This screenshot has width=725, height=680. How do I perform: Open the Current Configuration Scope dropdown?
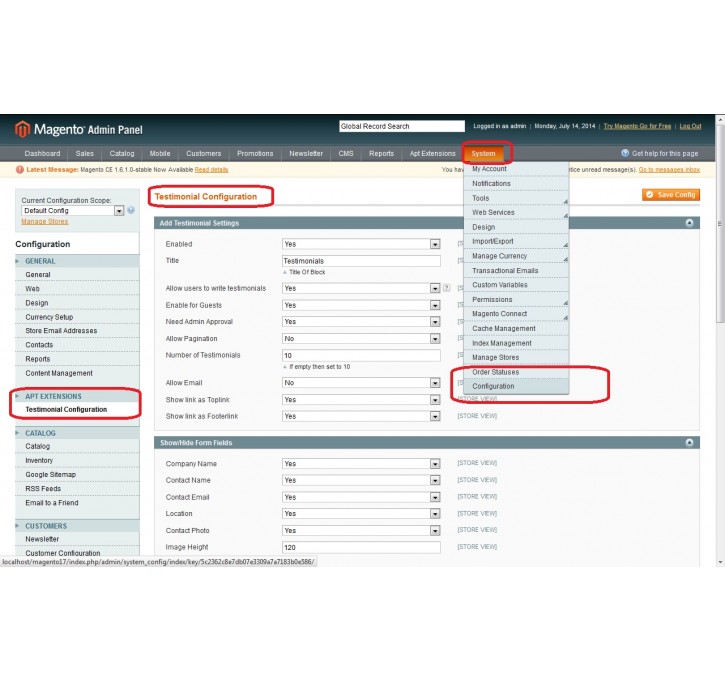click(73, 211)
